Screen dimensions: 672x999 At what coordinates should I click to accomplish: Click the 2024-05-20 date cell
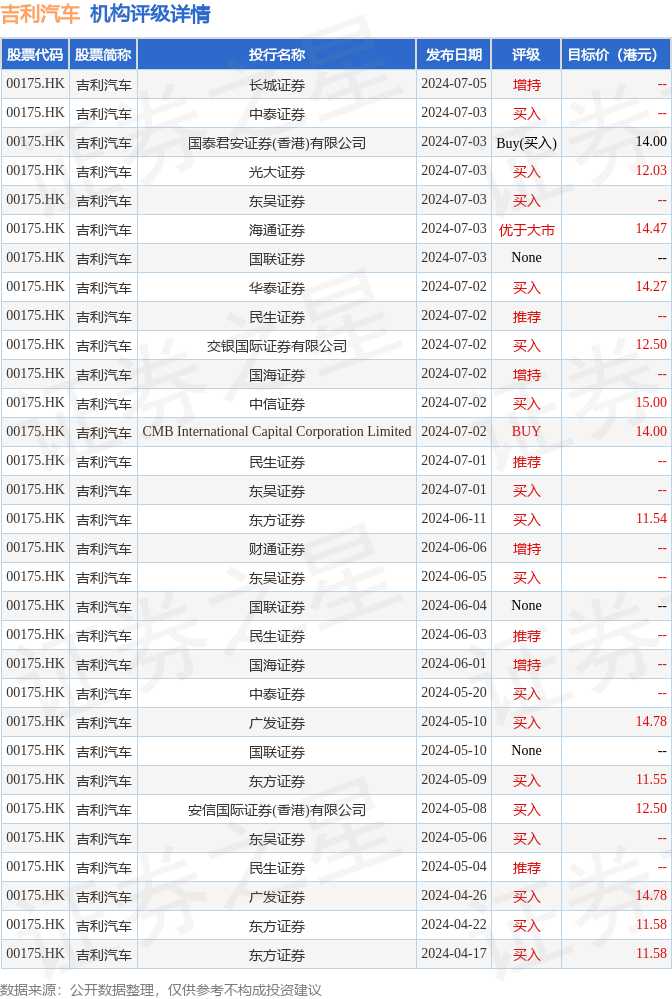coord(454,693)
